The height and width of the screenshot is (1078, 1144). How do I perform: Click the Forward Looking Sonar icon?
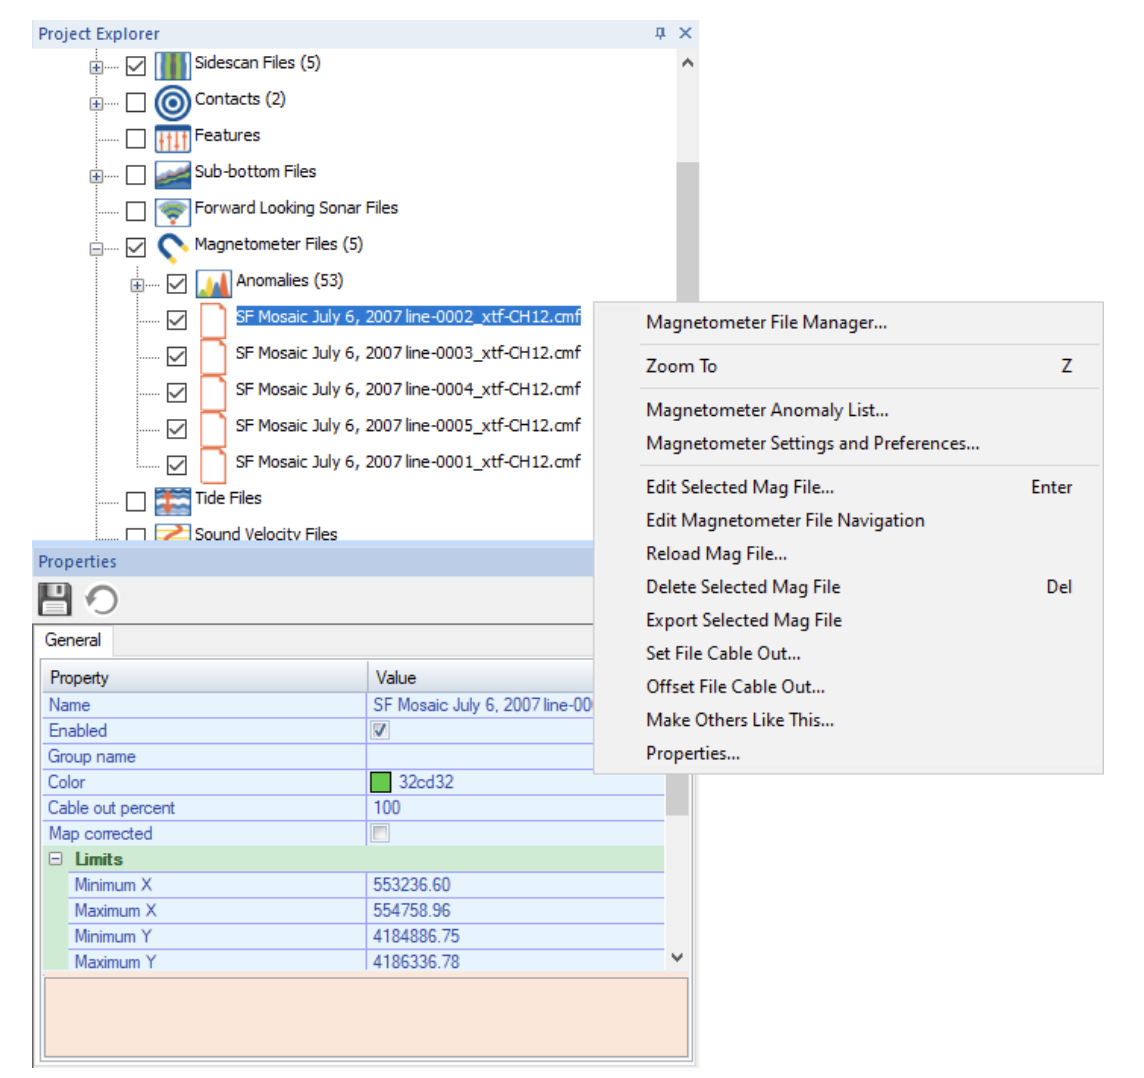(172, 211)
